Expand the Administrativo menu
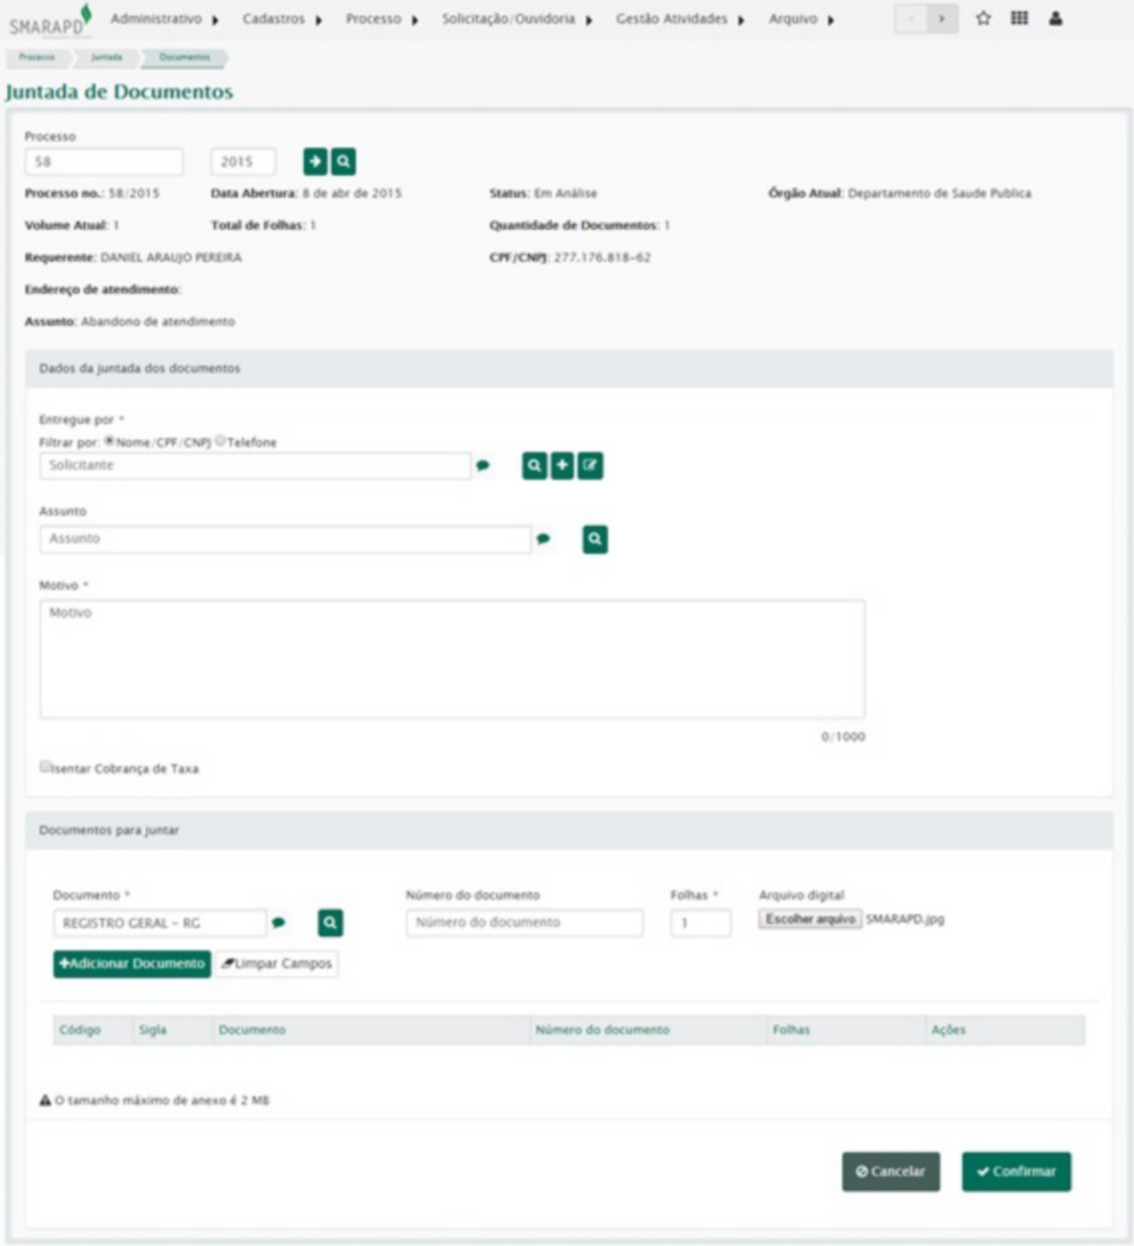The image size is (1134, 1246). click(x=164, y=19)
